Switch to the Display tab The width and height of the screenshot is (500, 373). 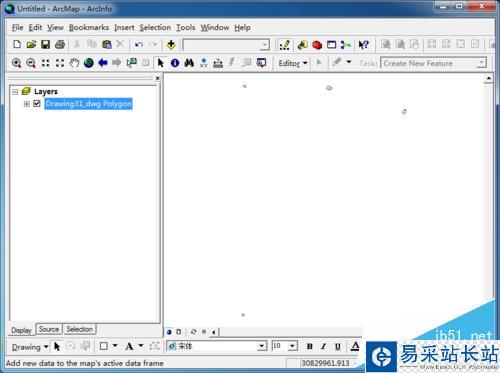[21, 330]
